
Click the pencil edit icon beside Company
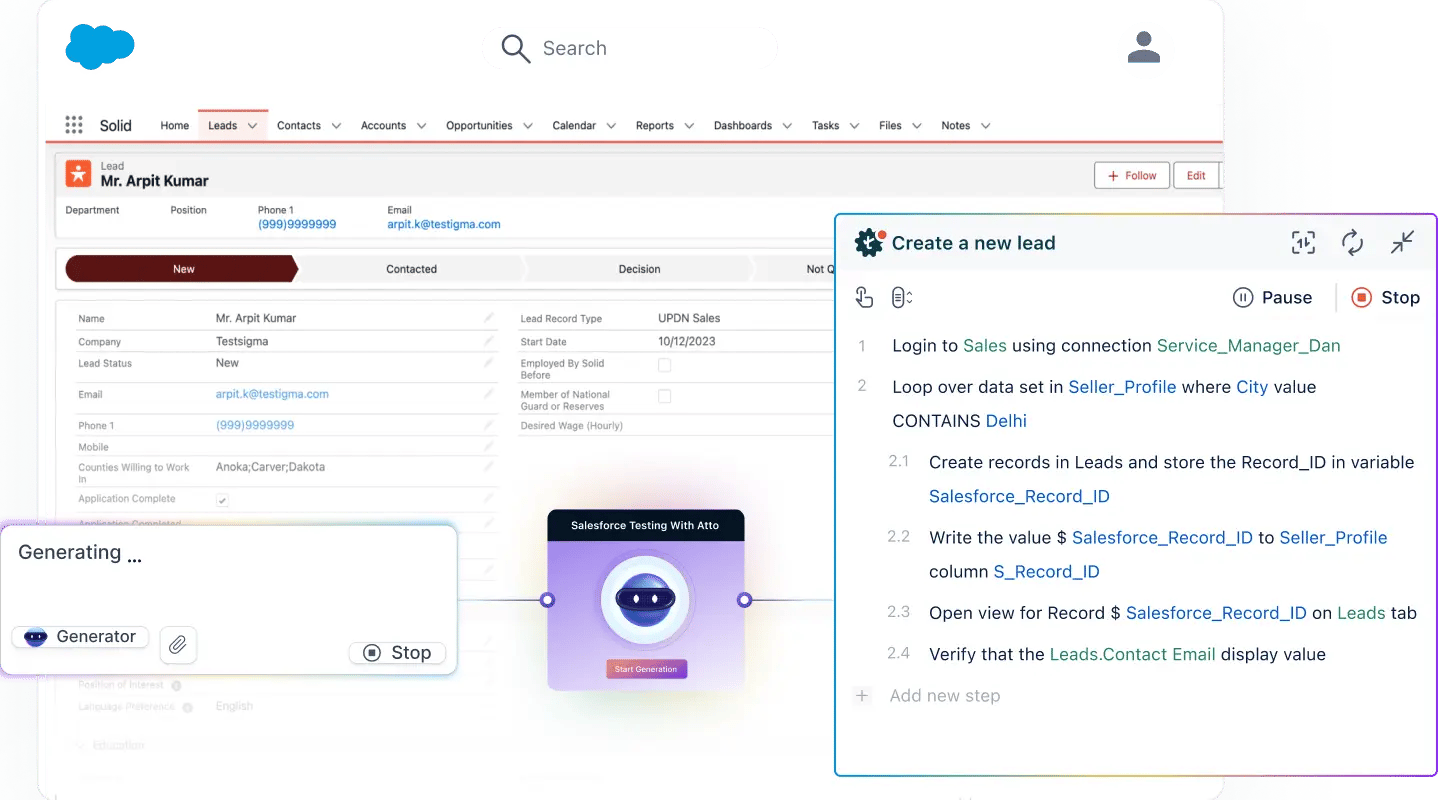tap(489, 341)
